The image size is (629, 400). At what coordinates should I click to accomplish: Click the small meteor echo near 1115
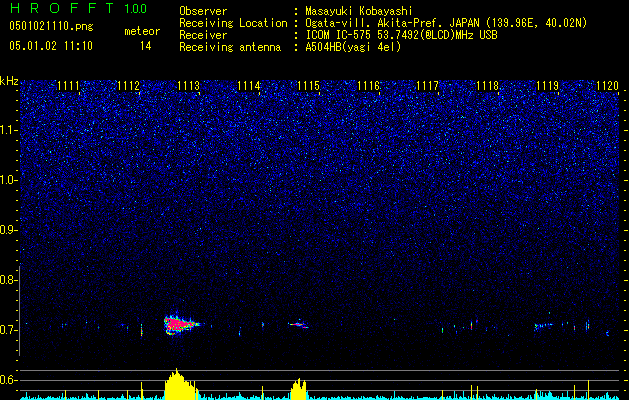click(x=299, y=324)
